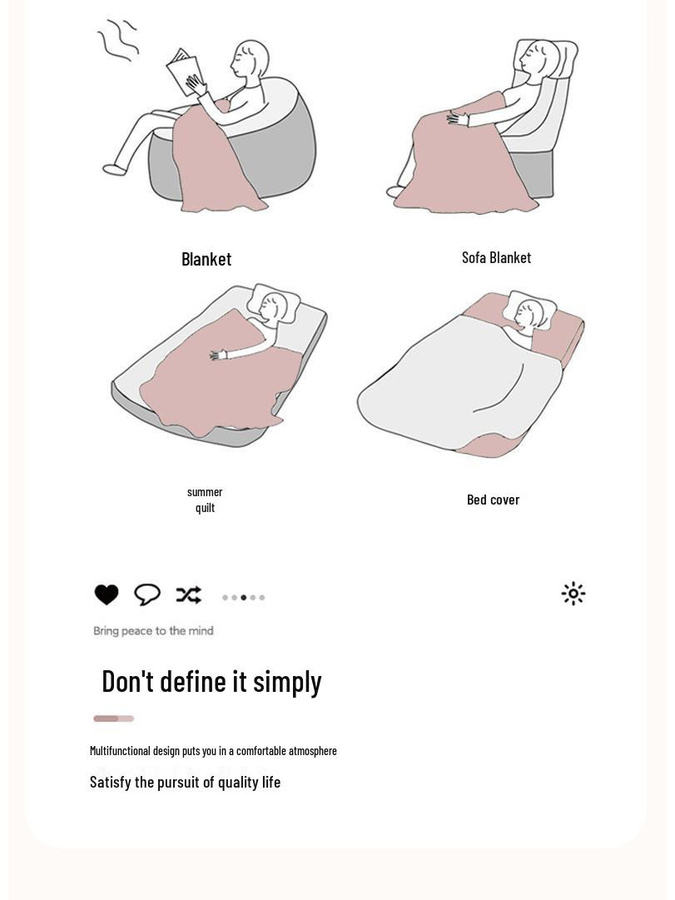The width and height of the screenshot is (675, 900).
Task: Tap the shuffle arrows icon
Action: click(x=189, y=595)
